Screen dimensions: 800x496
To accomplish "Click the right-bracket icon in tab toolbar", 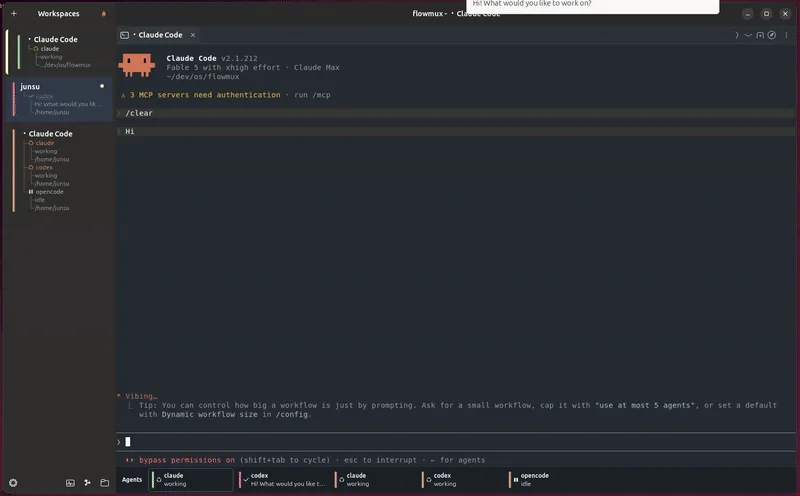I will coord(736,35).
